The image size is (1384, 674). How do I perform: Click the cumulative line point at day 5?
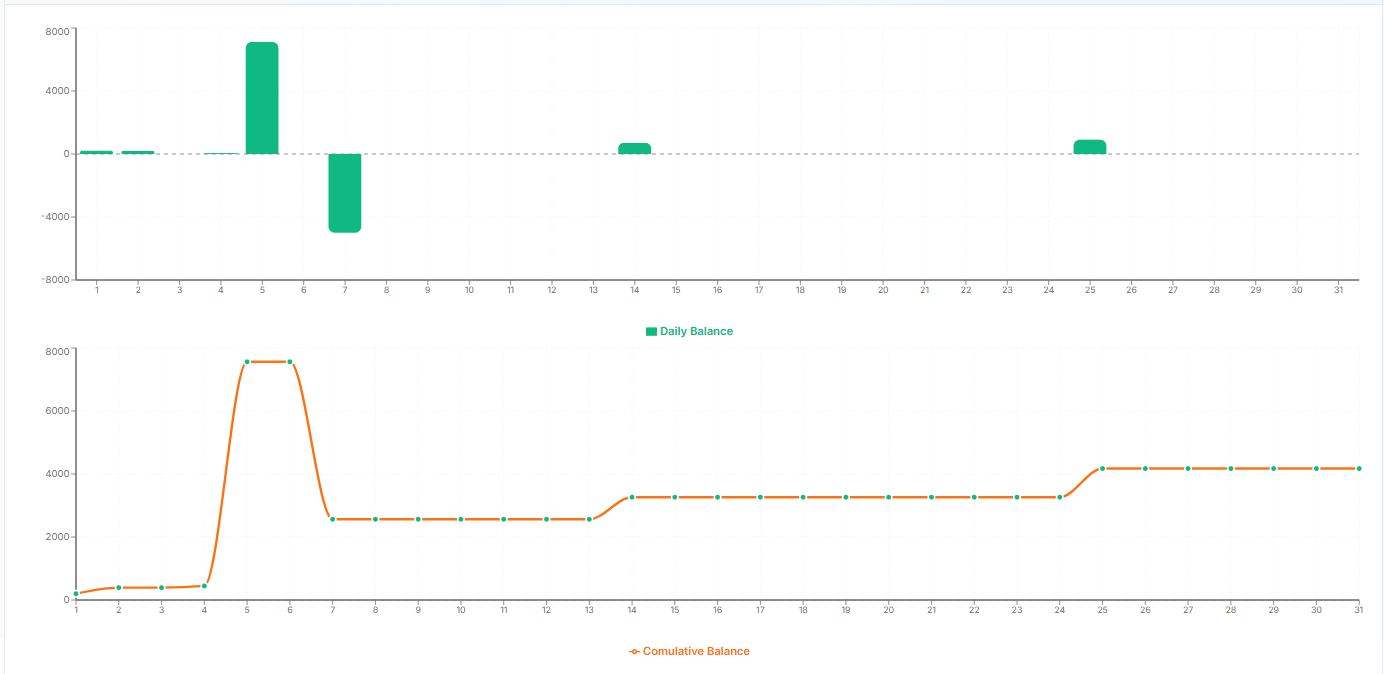(x=247, y=362)
